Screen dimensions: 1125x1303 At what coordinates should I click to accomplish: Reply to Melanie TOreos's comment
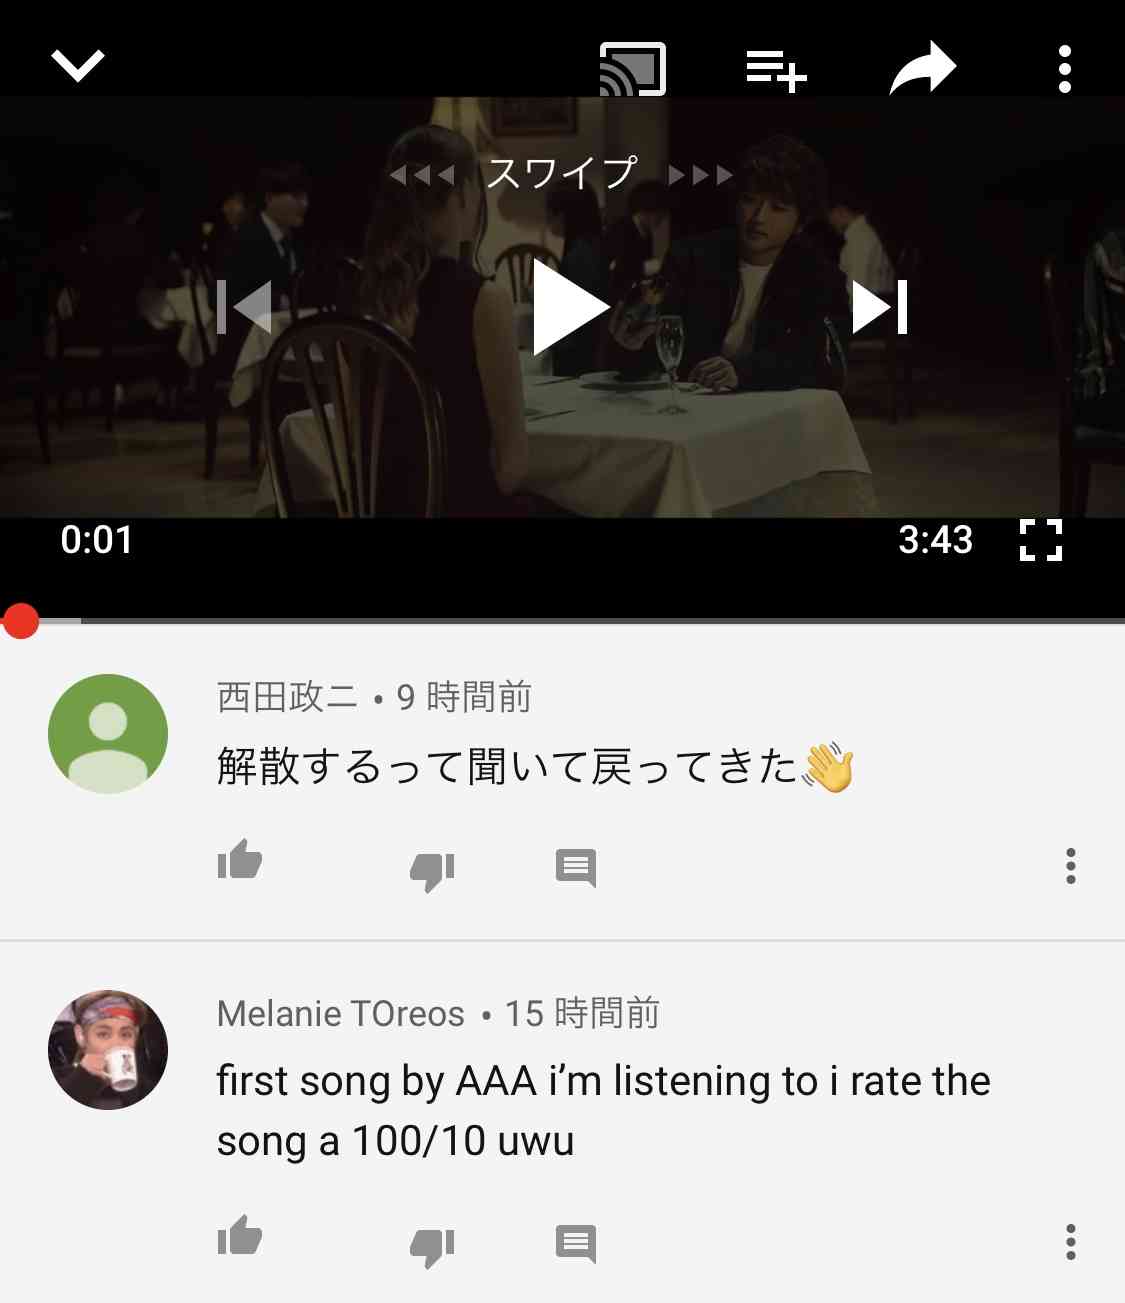pos(576,1244)
